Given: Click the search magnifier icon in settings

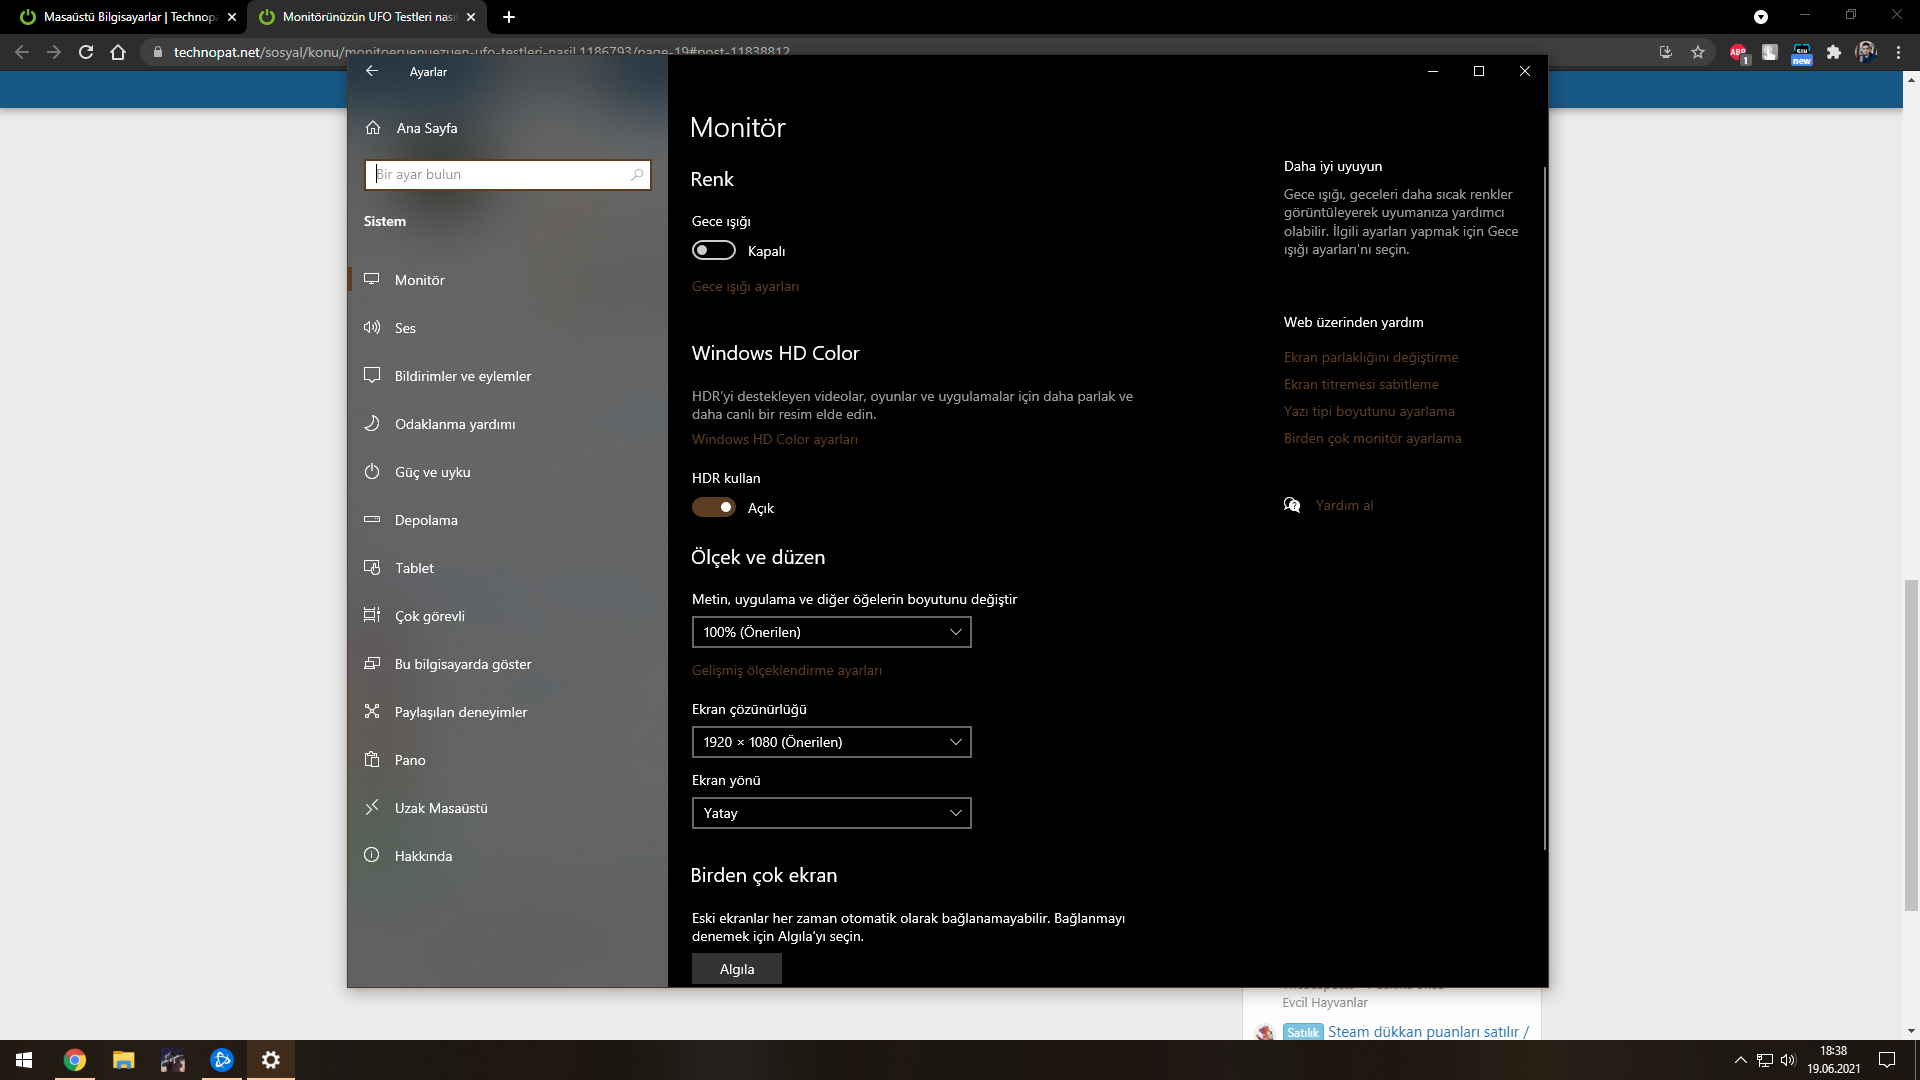Looking at the screenshot, I should pyautogui.click(x=637, y=175).
